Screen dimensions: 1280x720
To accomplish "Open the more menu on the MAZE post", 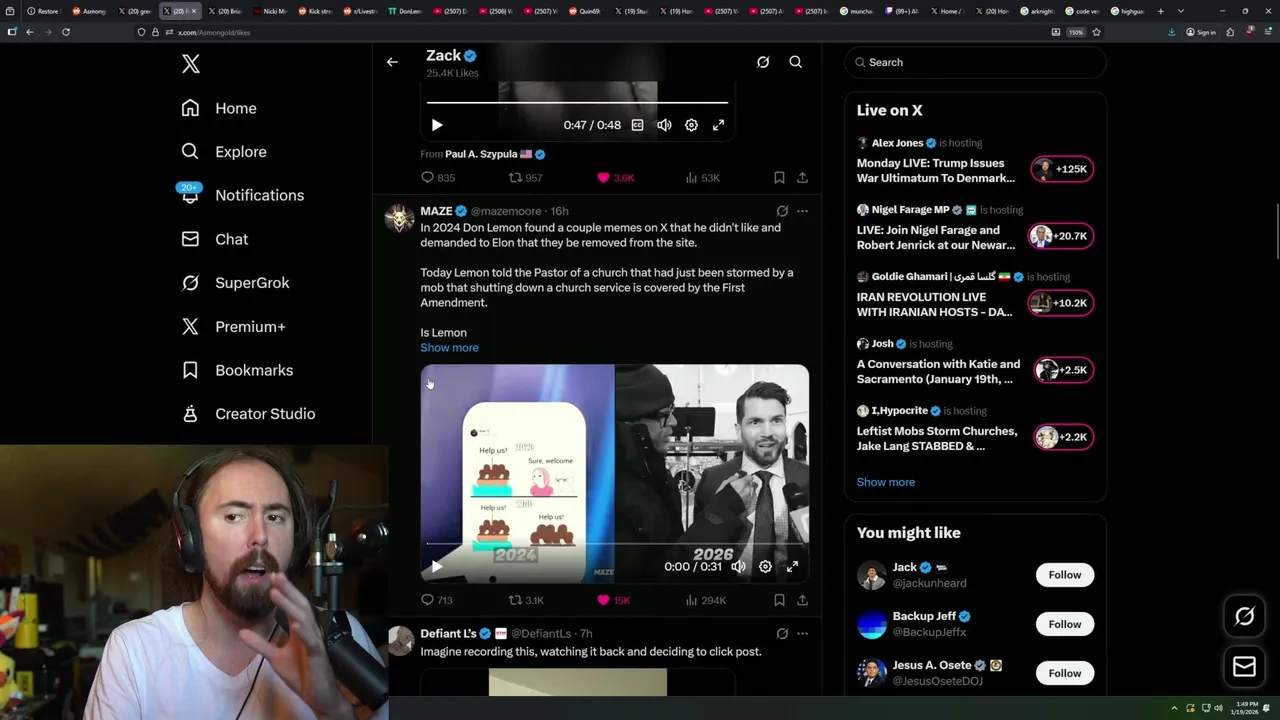I will point(802,211).
